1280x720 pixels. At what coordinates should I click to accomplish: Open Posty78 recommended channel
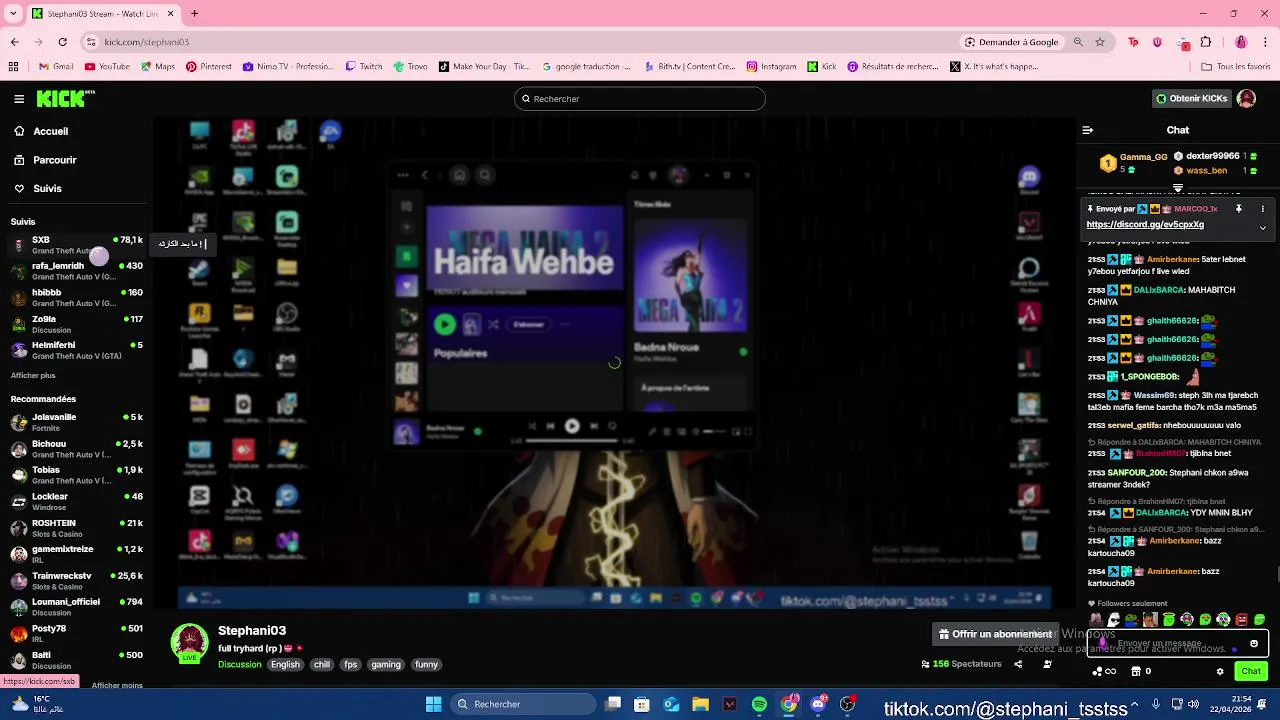pyautogui.click(x=76, y=634)
